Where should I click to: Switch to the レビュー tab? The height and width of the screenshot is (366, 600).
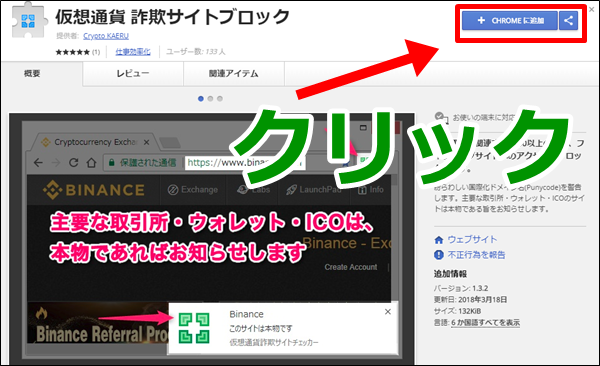pyautogui.click(x=133, y=74)
